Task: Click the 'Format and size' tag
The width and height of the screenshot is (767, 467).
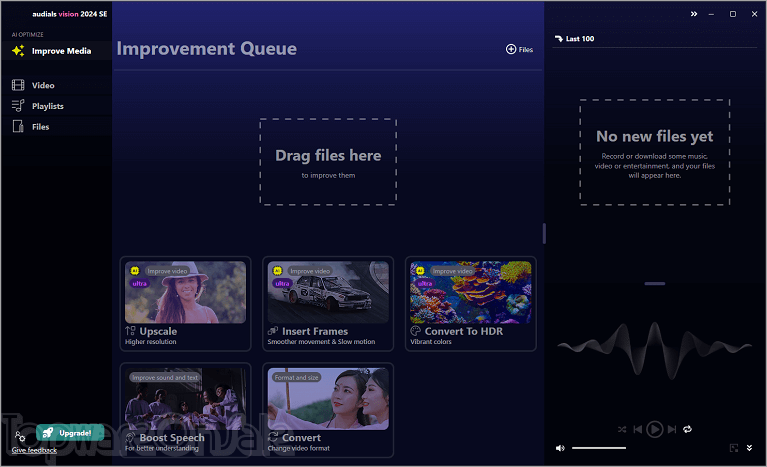Action: point(296,378)
